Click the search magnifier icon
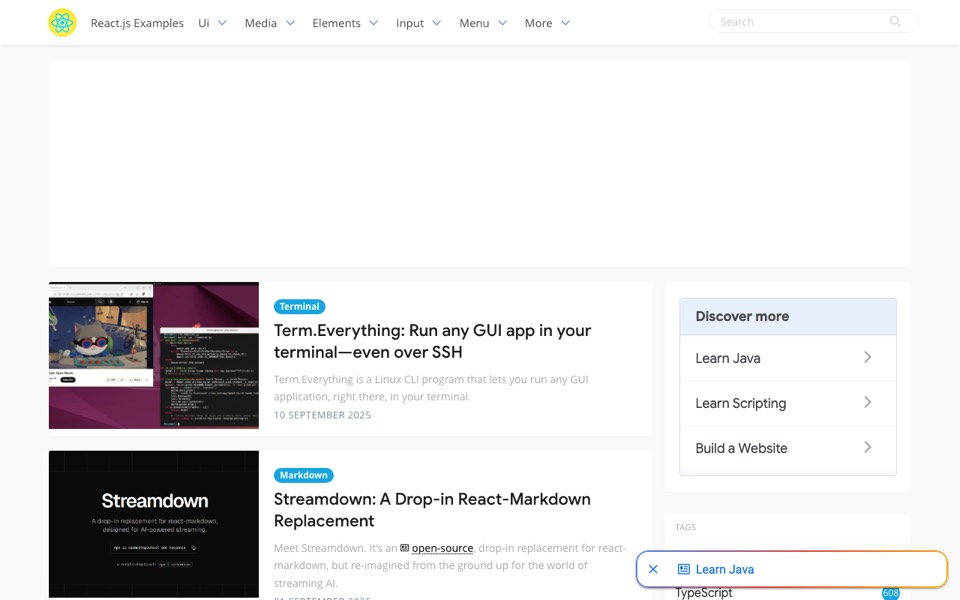This screenshot has height=600, width=960. coord(895,21)
